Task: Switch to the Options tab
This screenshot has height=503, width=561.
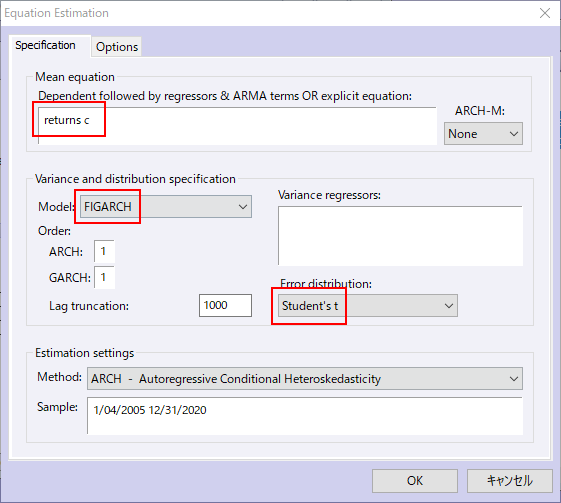Action: point(117,47)
